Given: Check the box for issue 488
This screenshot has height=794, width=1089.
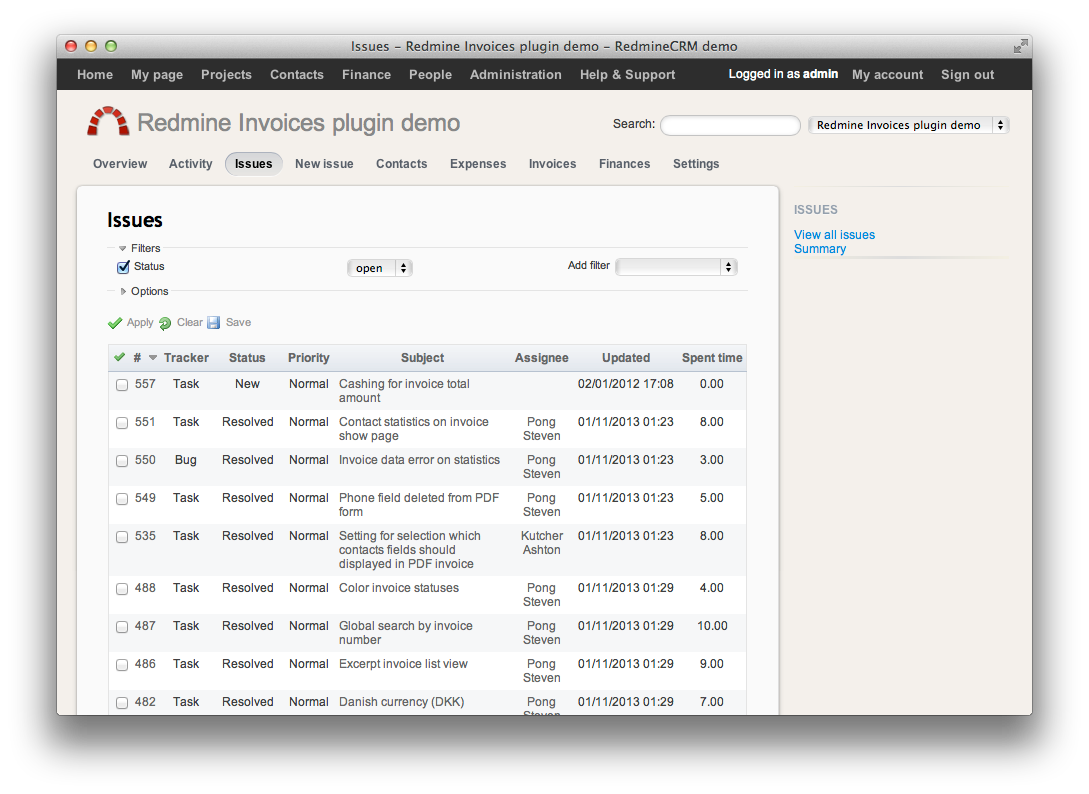Looking at the screenshot, I should (122, 589).
